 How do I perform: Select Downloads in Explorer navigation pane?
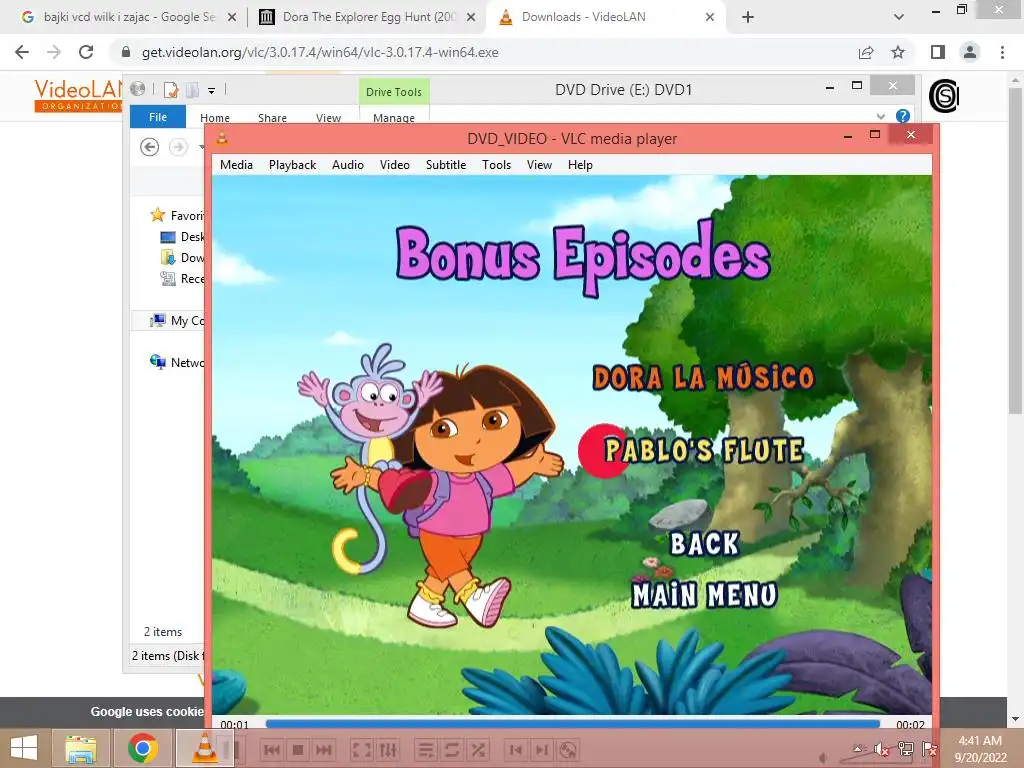pyautogui.click(x=182, y=257)
